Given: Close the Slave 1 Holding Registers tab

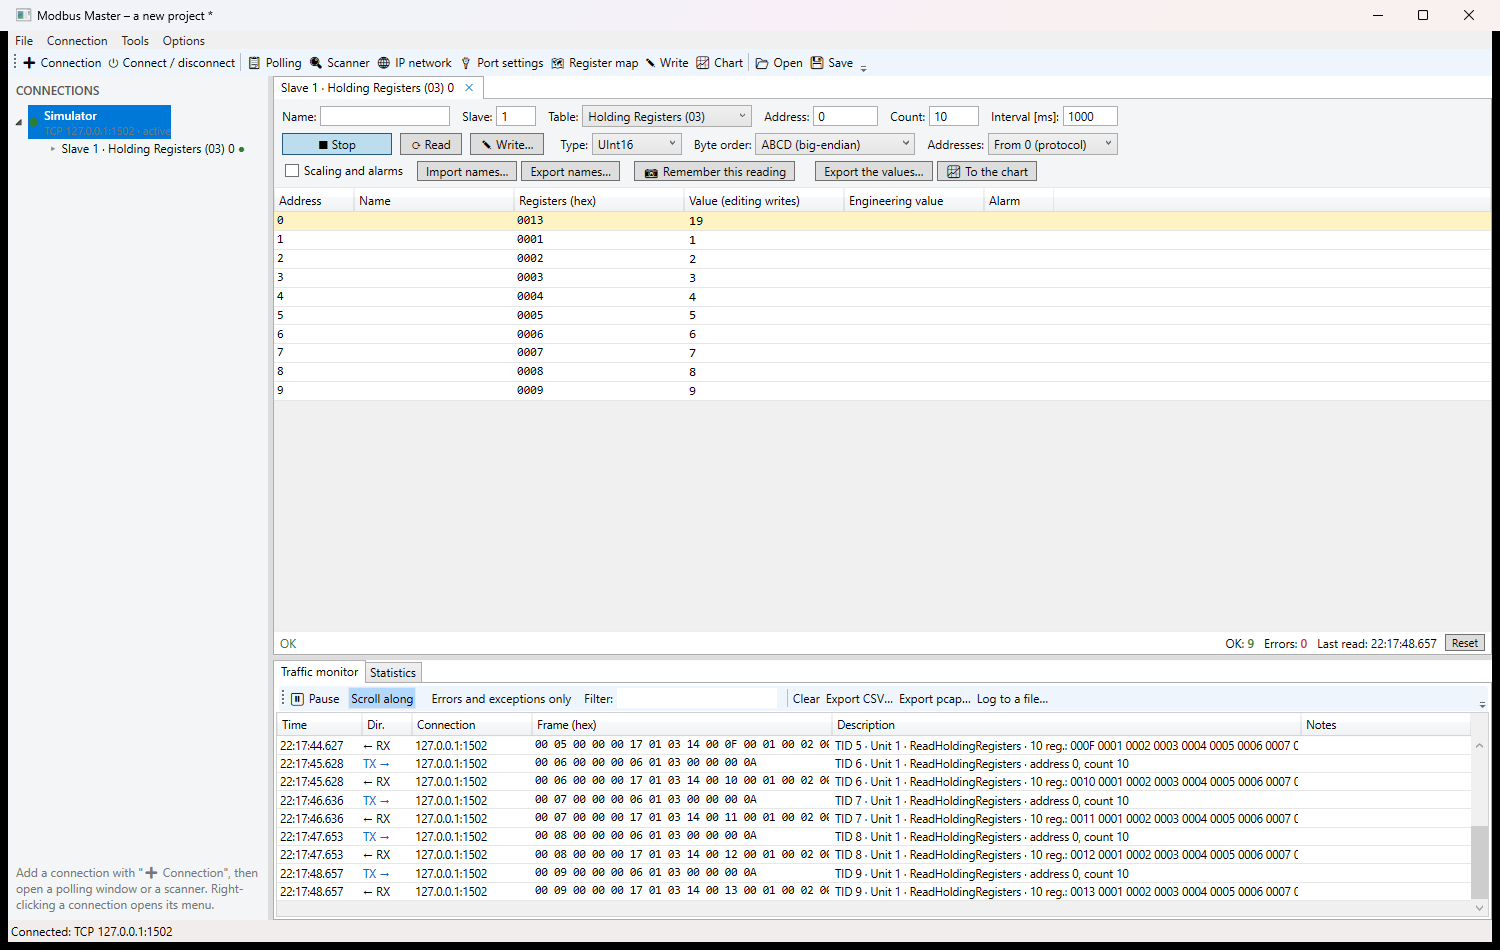Looking at the screenshot, I should [469, 88].
